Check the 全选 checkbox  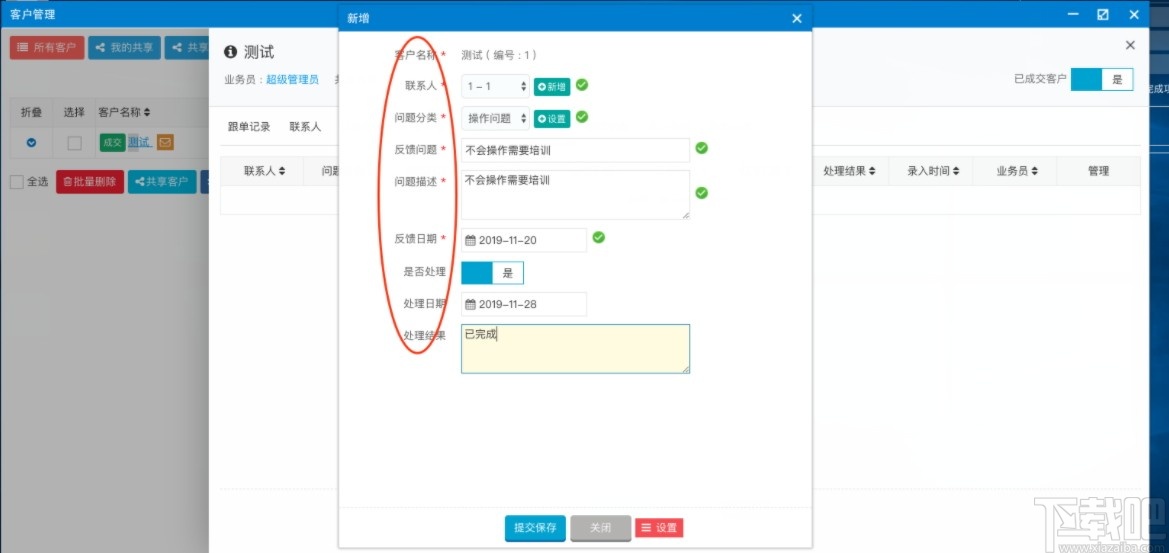[x=16, y=182]
